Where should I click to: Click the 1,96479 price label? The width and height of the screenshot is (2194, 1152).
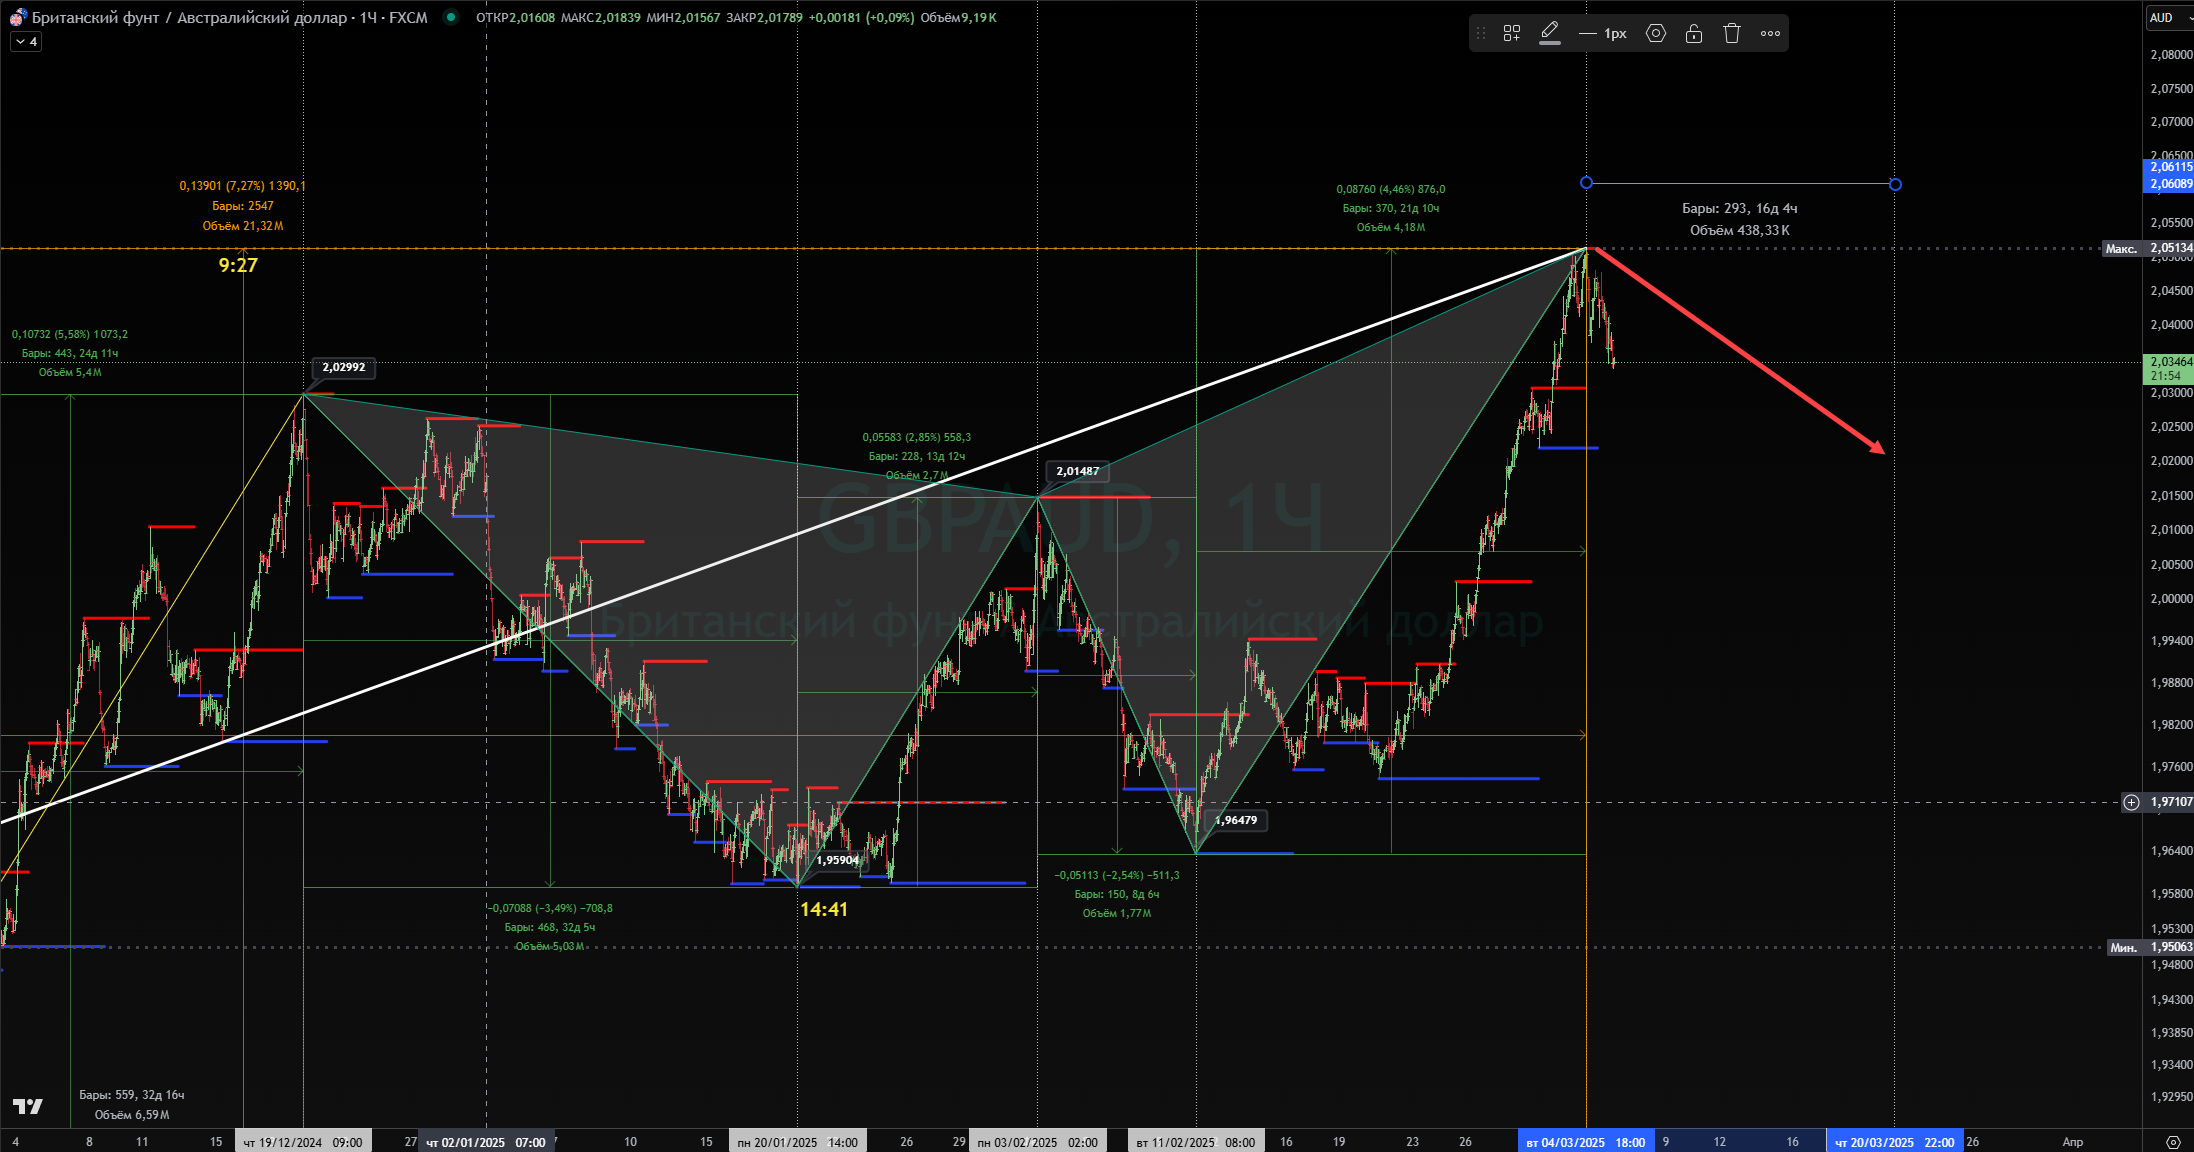tap(1236, 820)
